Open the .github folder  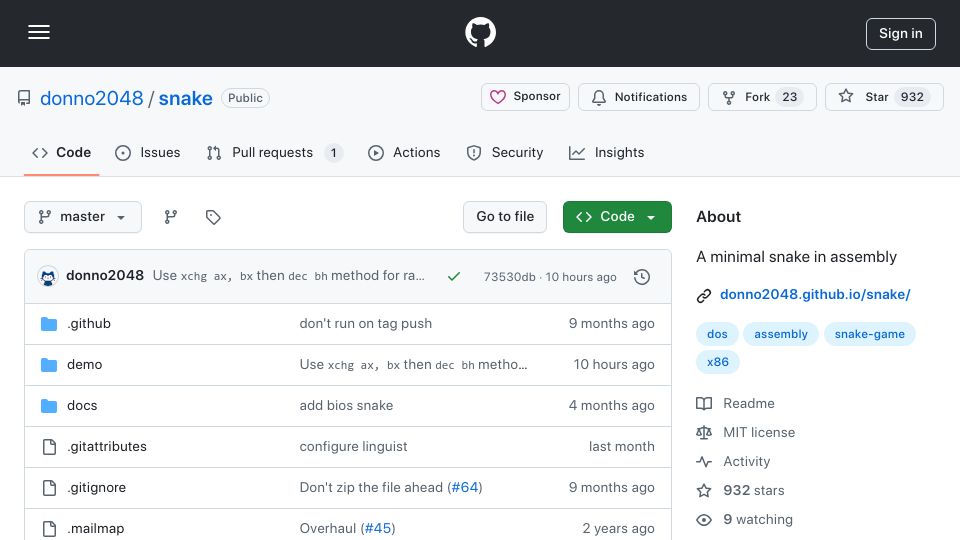(x=89, y=323)
